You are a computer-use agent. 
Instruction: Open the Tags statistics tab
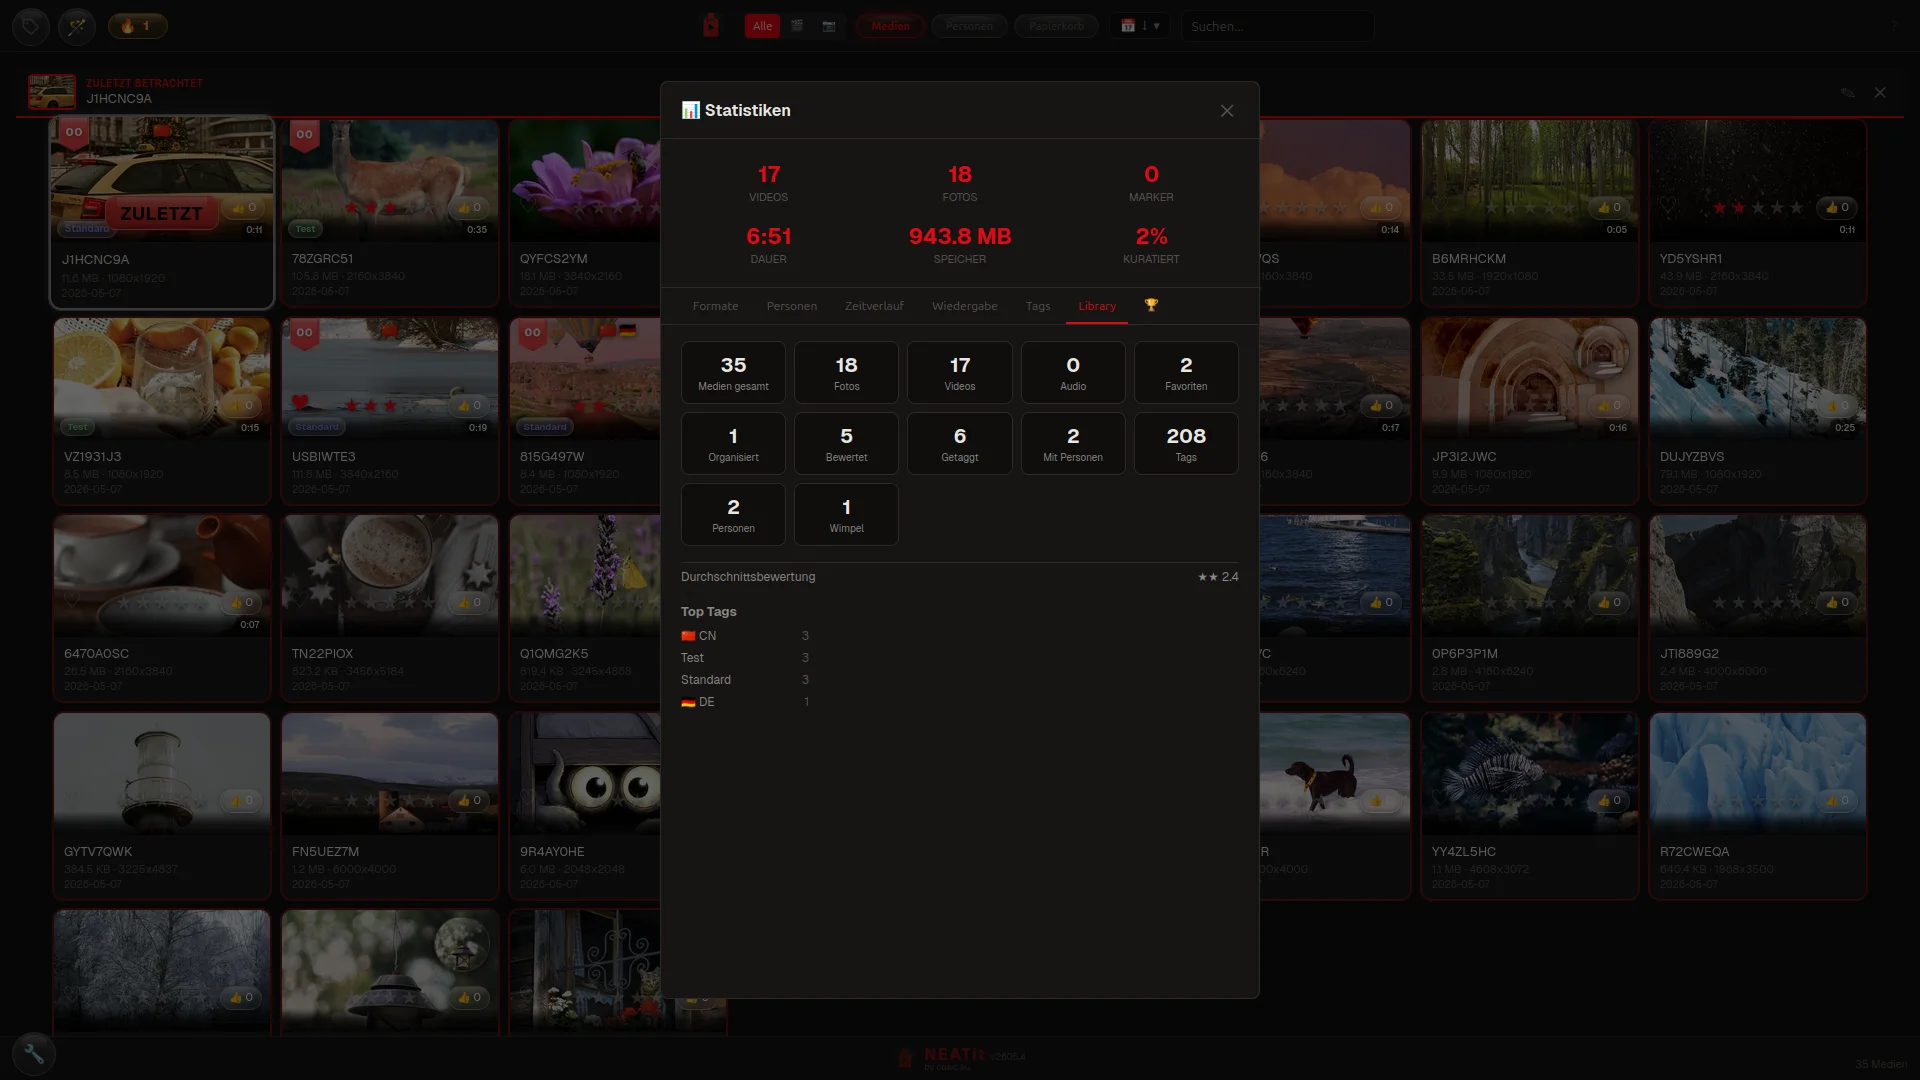1038,306
